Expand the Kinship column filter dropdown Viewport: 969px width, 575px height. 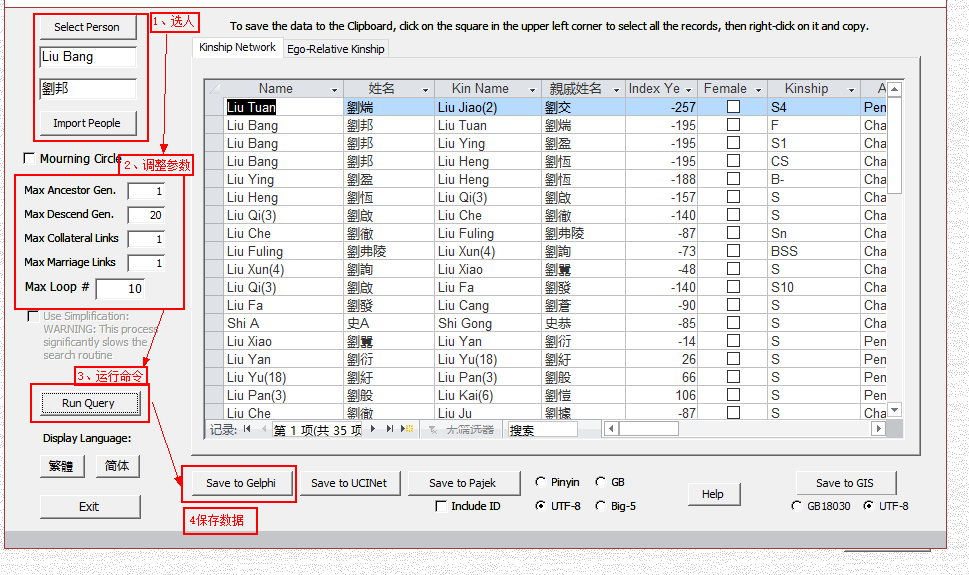(x=852, y=89)
